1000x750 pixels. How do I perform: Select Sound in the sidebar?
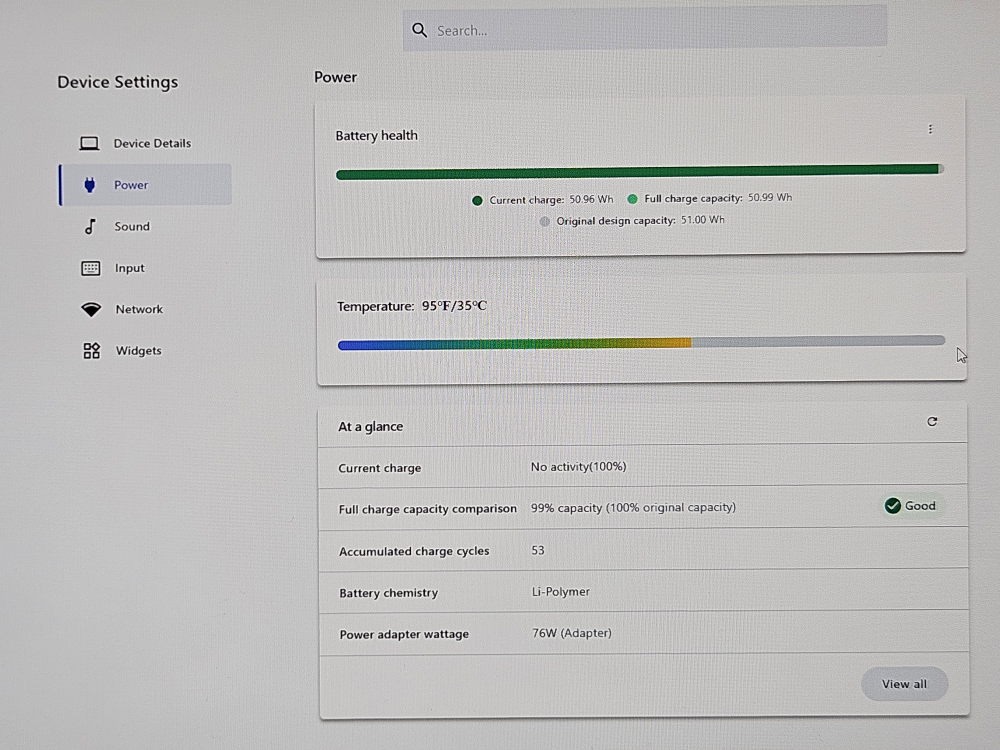point(131,227)
